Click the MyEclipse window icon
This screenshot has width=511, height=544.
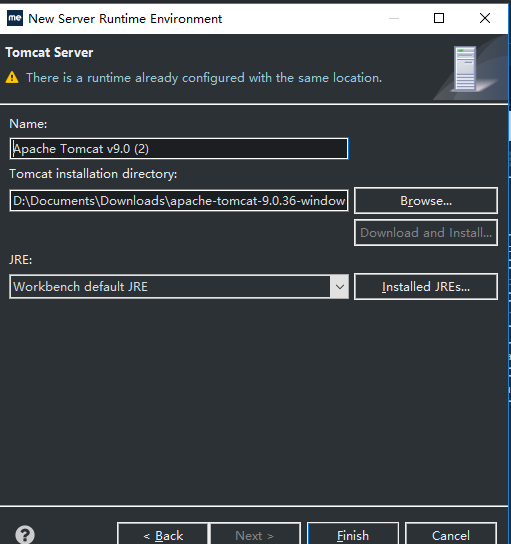point(15,18)
